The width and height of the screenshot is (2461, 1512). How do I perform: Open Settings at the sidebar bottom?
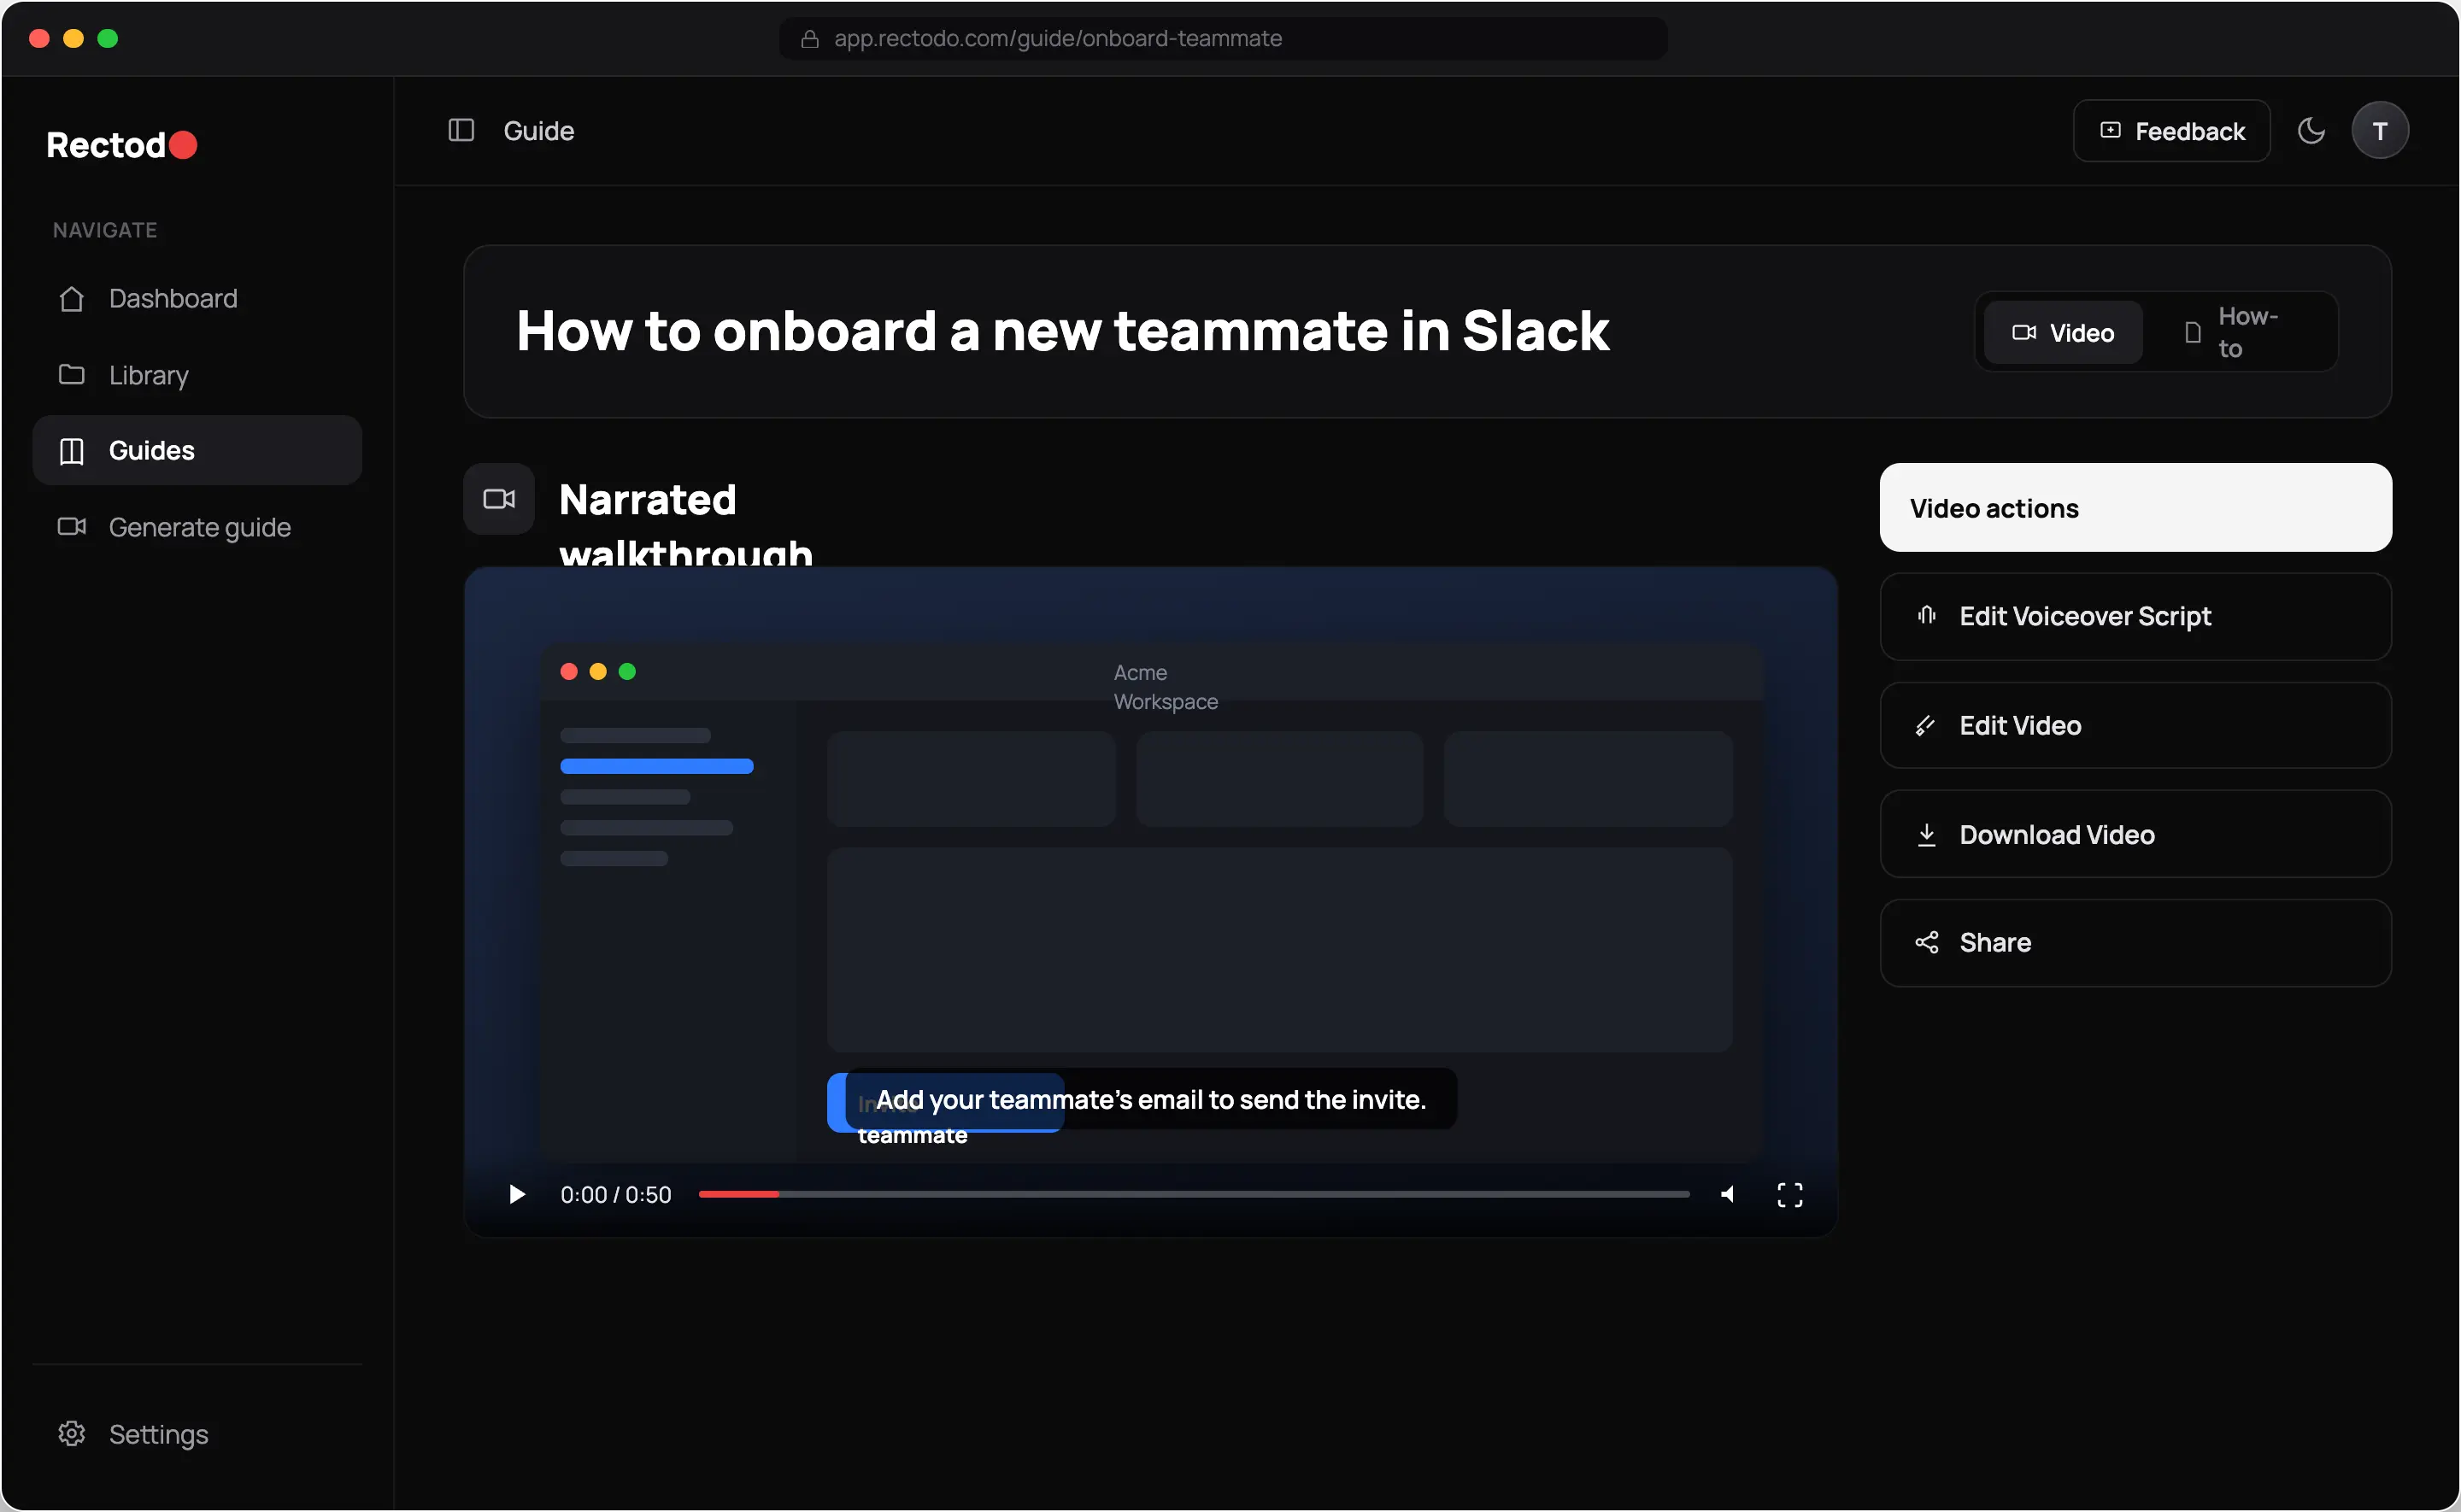point(197,1433)
